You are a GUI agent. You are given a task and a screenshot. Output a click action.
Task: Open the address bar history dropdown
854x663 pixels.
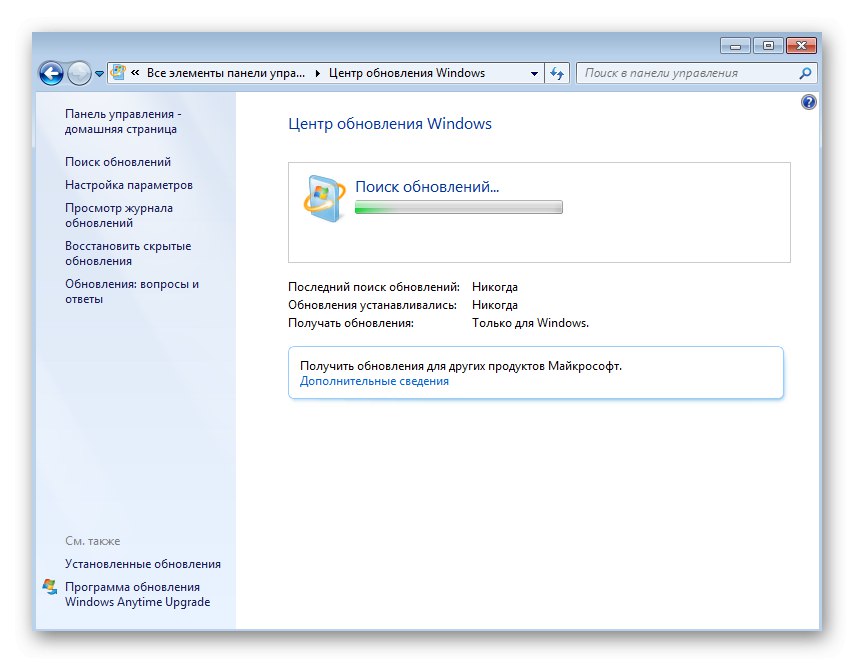[x=534, y=74]
